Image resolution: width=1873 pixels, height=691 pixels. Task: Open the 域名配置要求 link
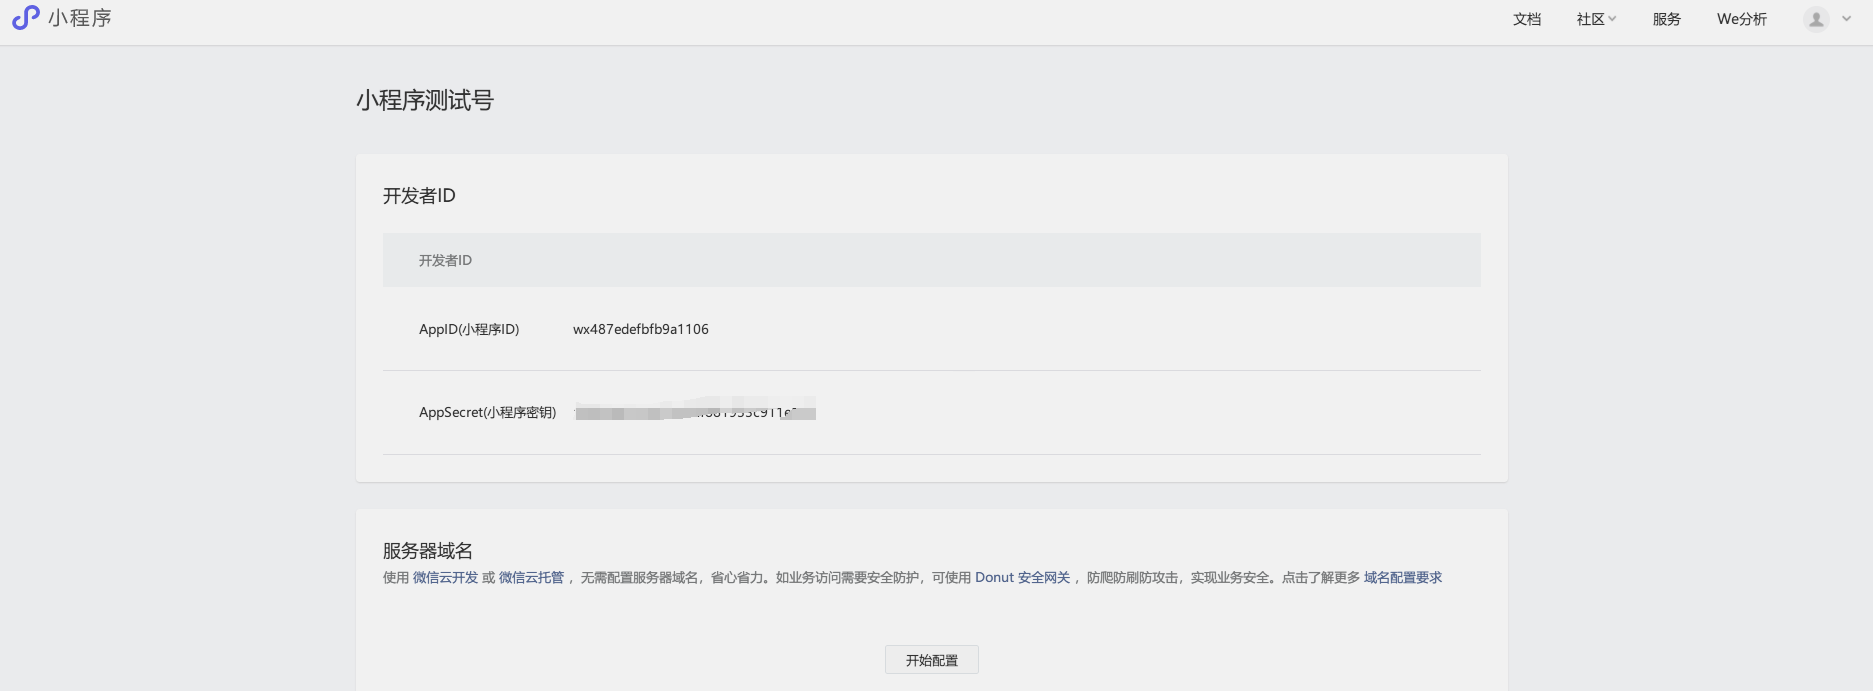click(x=1403, y=577)
